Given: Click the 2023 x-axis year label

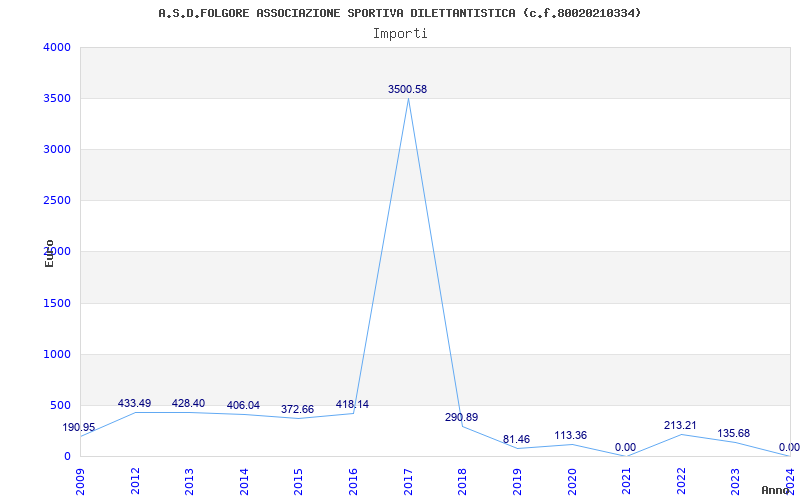Looking at the screenshot, I should [735, 482].
